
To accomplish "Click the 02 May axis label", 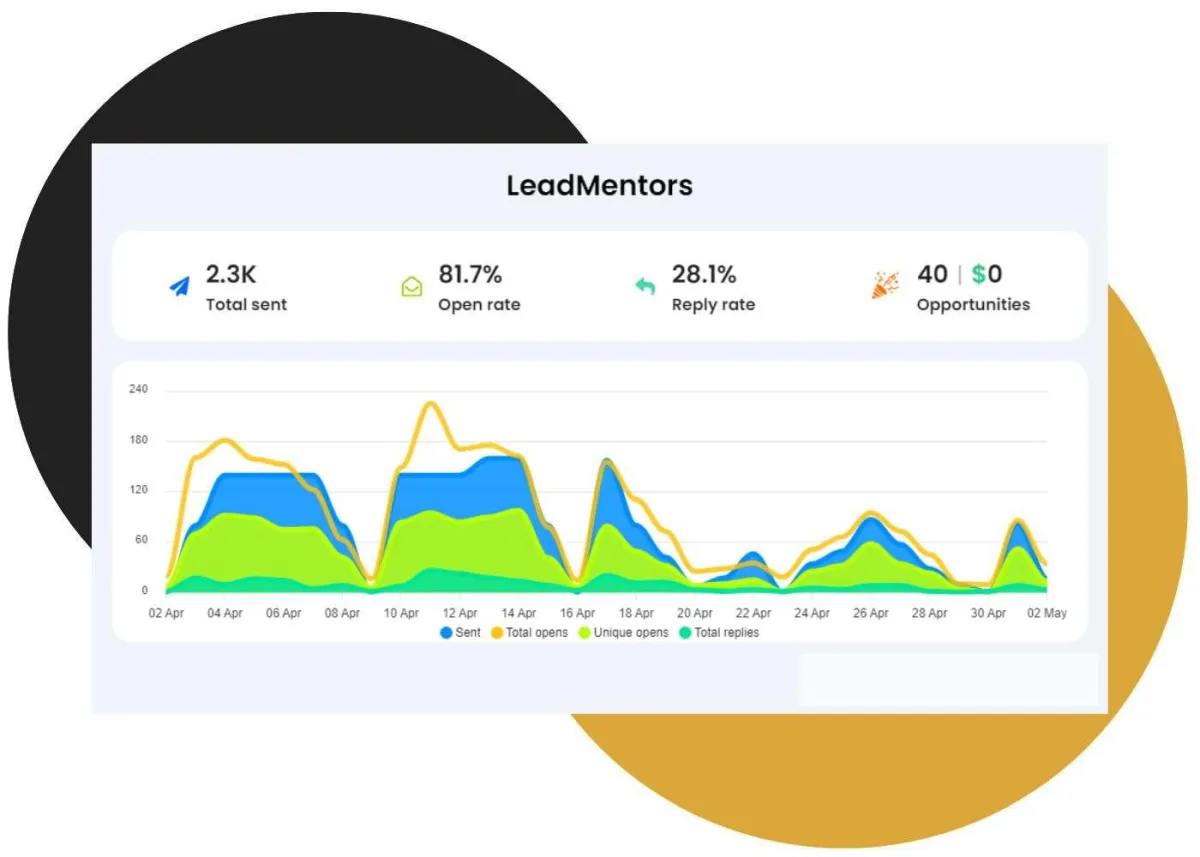I will tap(1047, 614).
